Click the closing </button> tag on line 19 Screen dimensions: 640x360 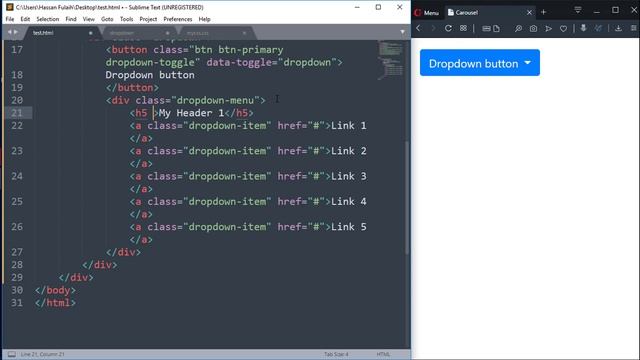[x=132, y=88]
